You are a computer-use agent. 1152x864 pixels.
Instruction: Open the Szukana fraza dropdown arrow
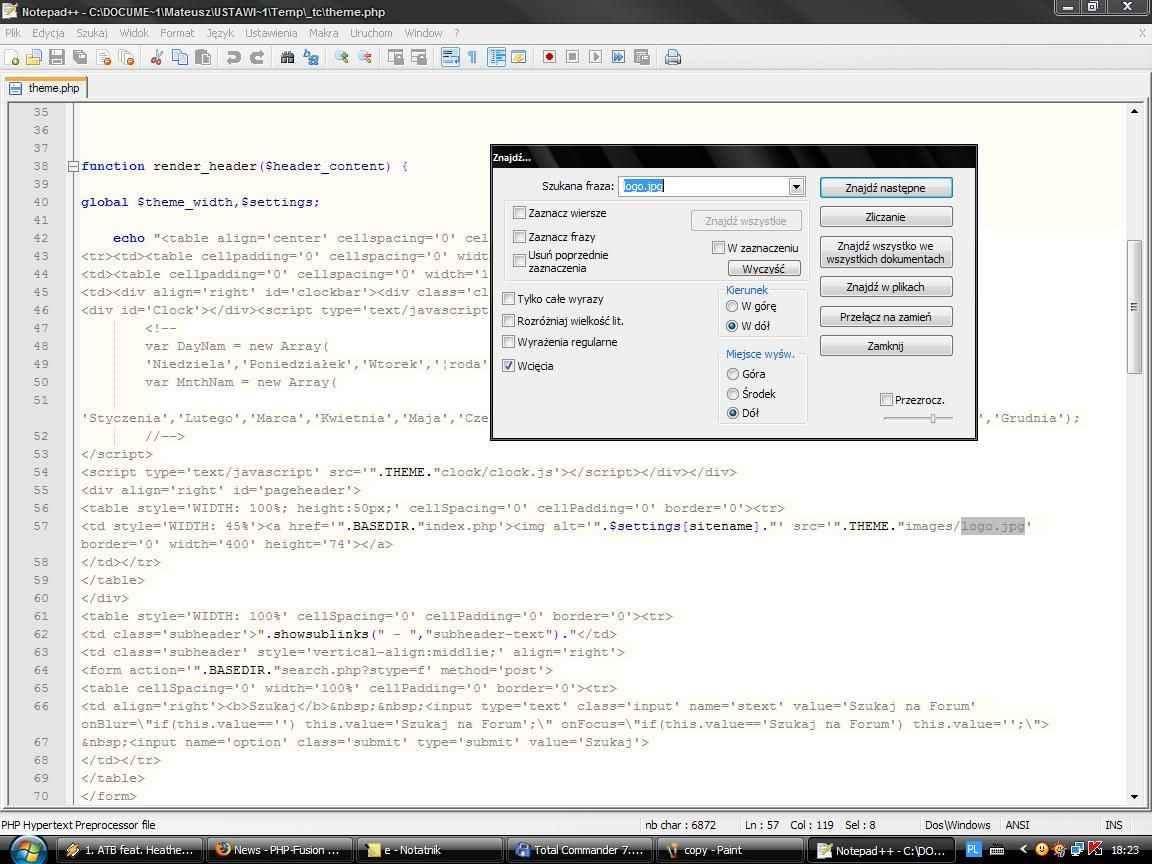796,187
